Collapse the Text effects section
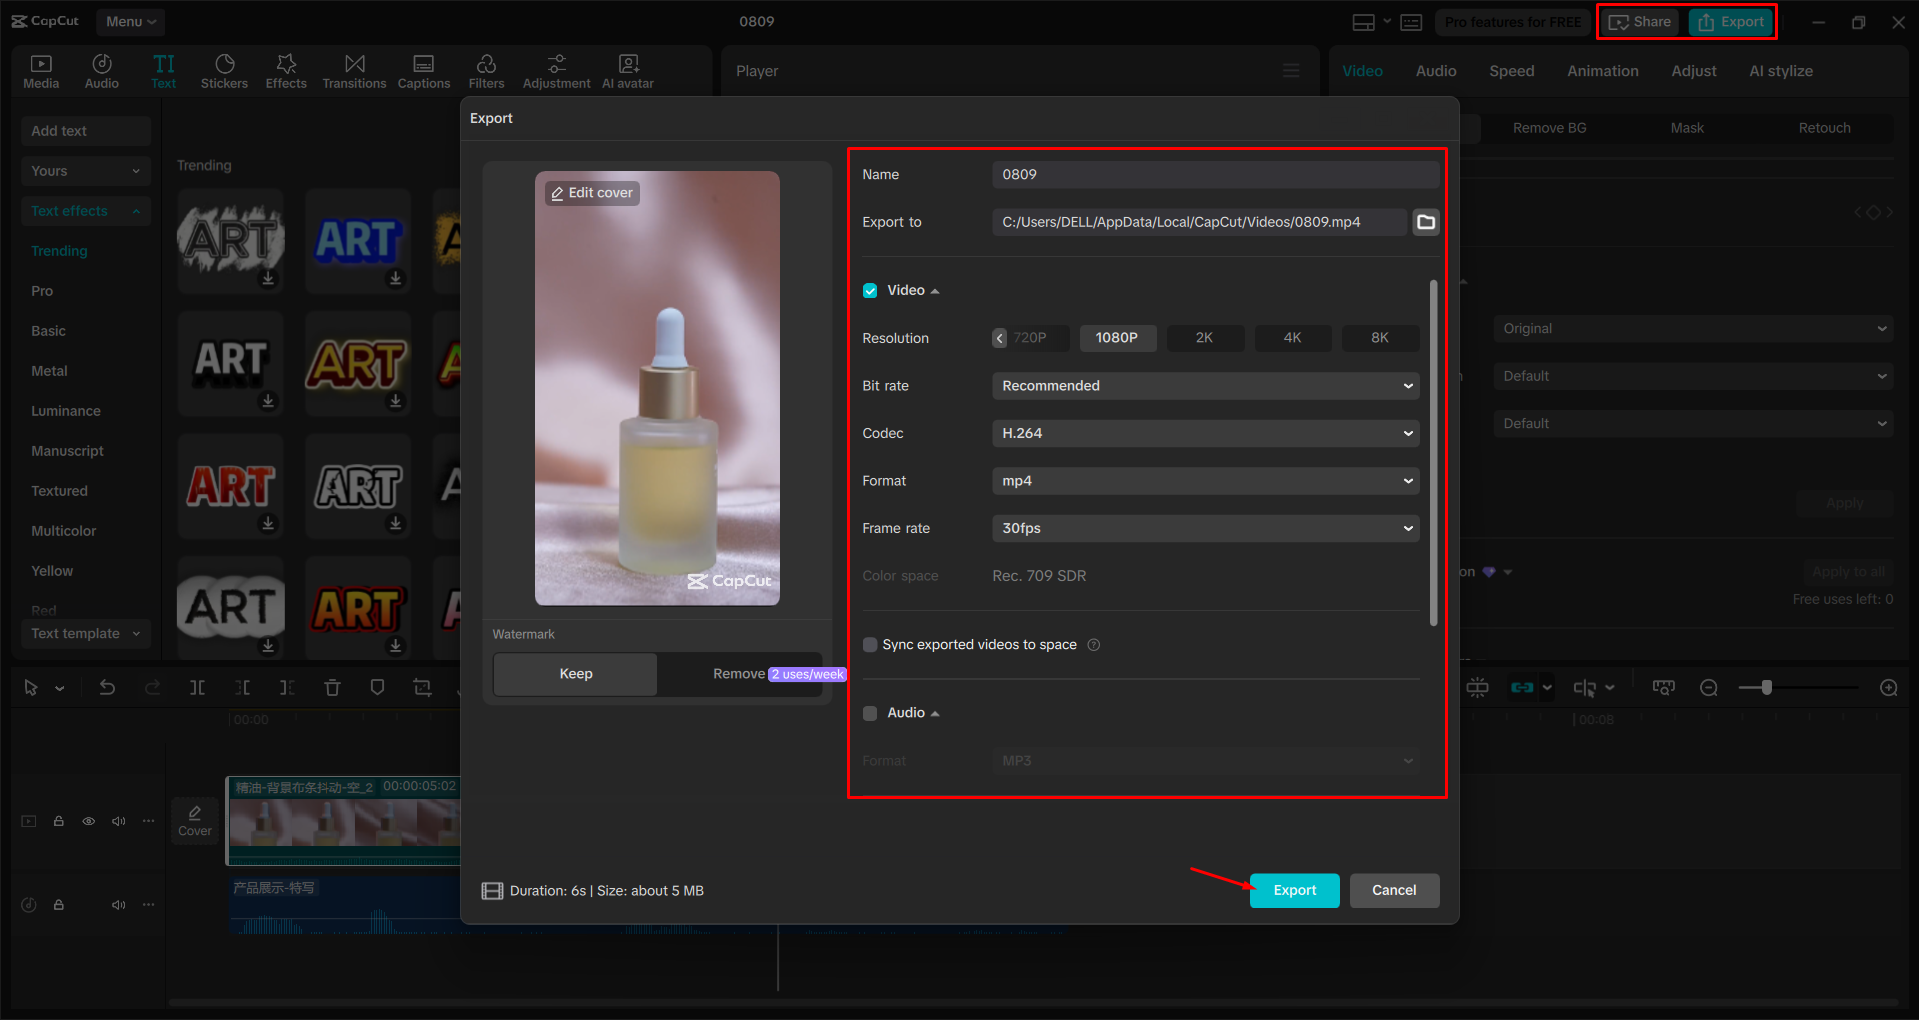The image size is (1919, 1020). [x=136, y=210]
